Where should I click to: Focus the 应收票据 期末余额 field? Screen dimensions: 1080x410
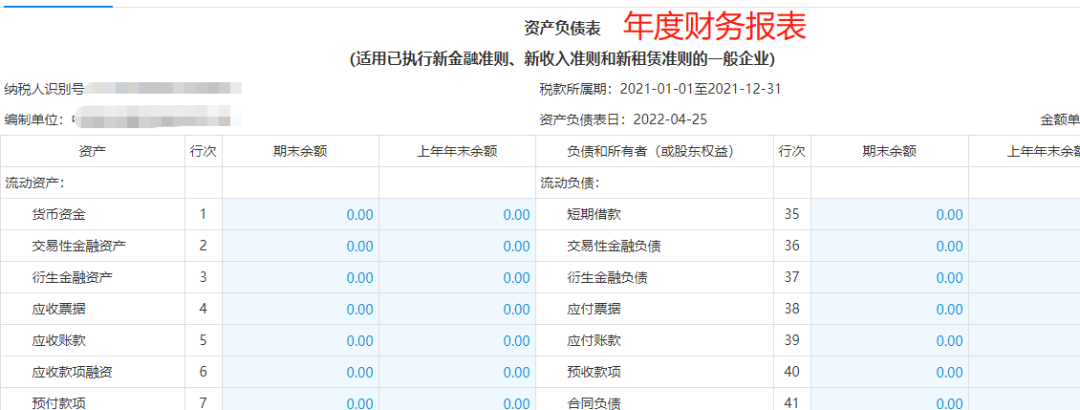[300, 309]
